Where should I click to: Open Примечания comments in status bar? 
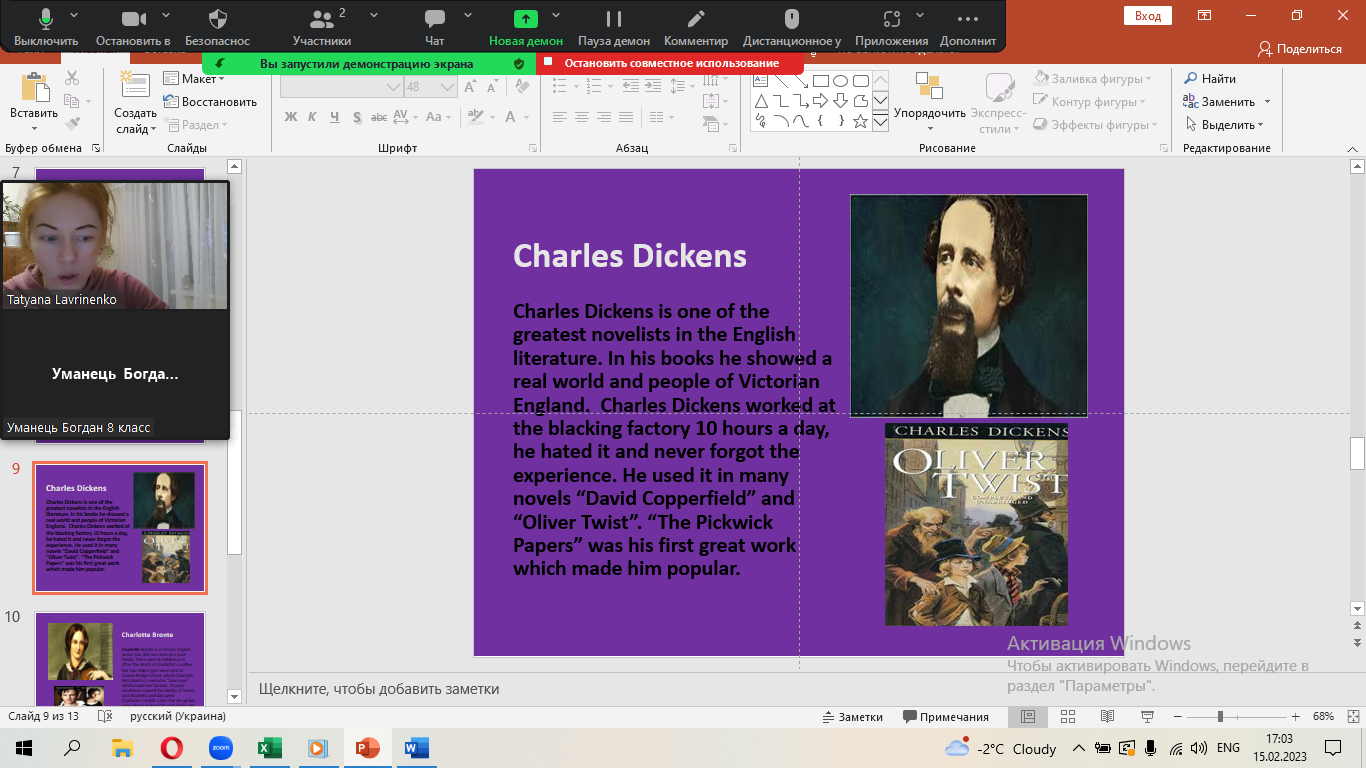pos(946,716)
